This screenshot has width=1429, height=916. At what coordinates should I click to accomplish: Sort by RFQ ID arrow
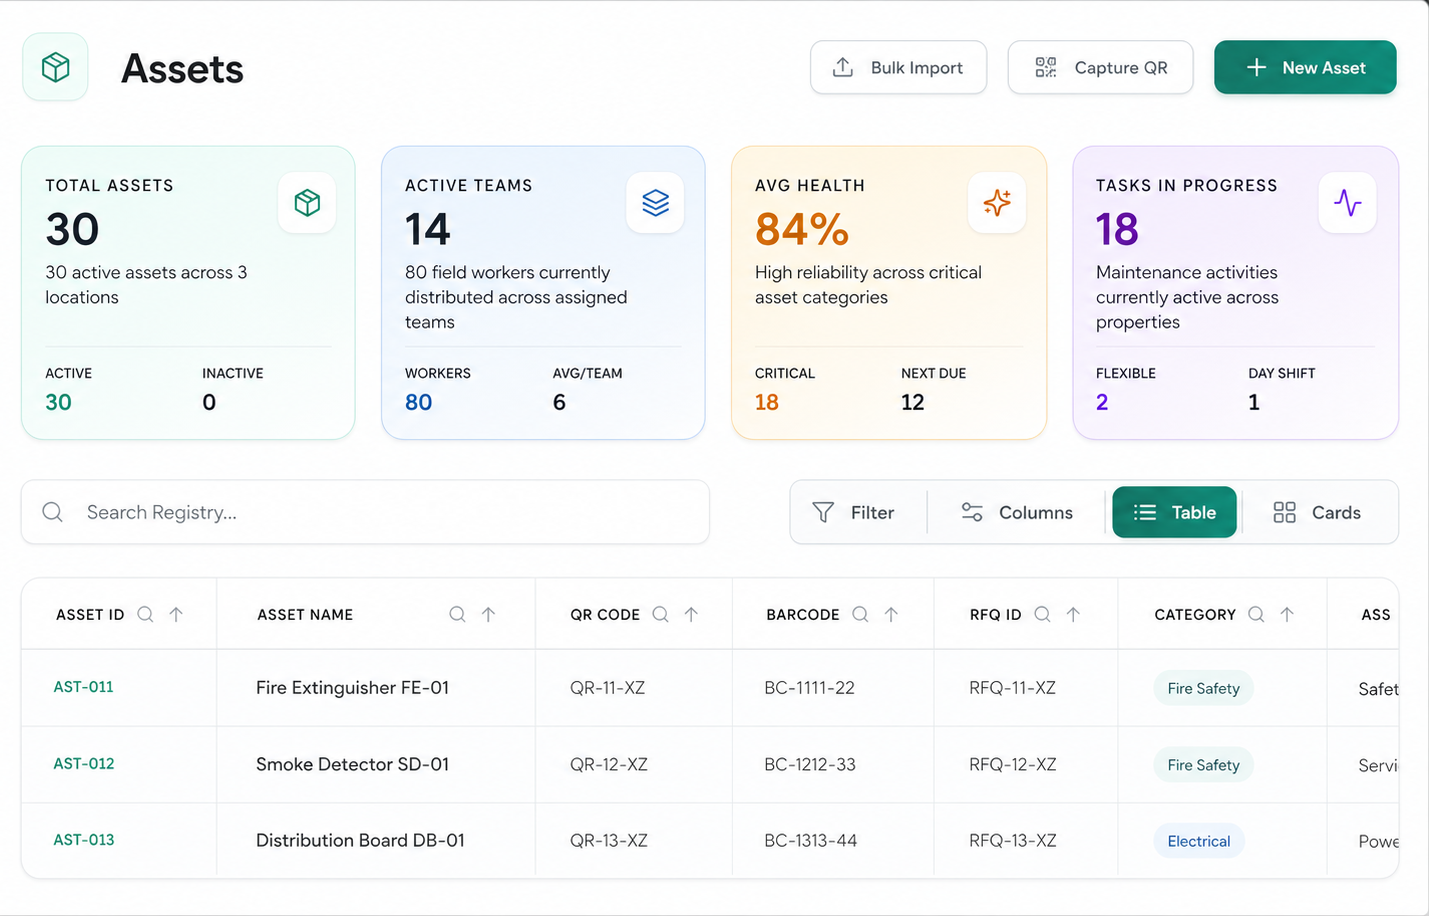coord(1073,614)
